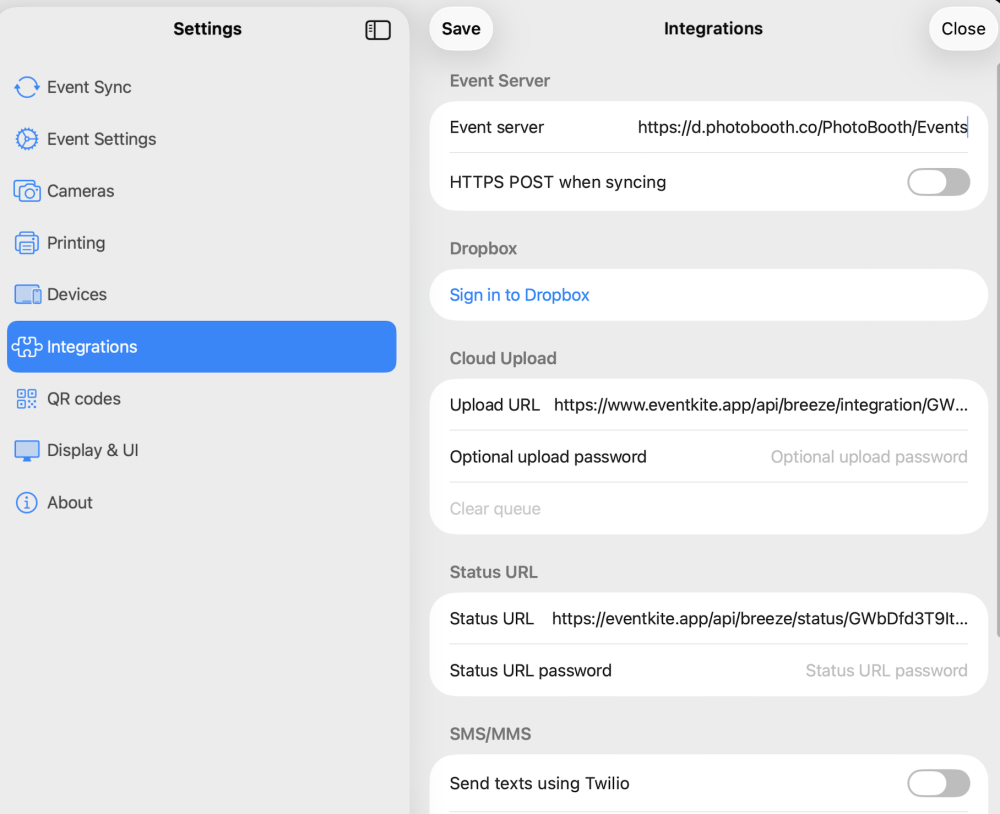The image size is (1000, 814).
Task: Click the QR codes icon
Action: pos(27,399)
